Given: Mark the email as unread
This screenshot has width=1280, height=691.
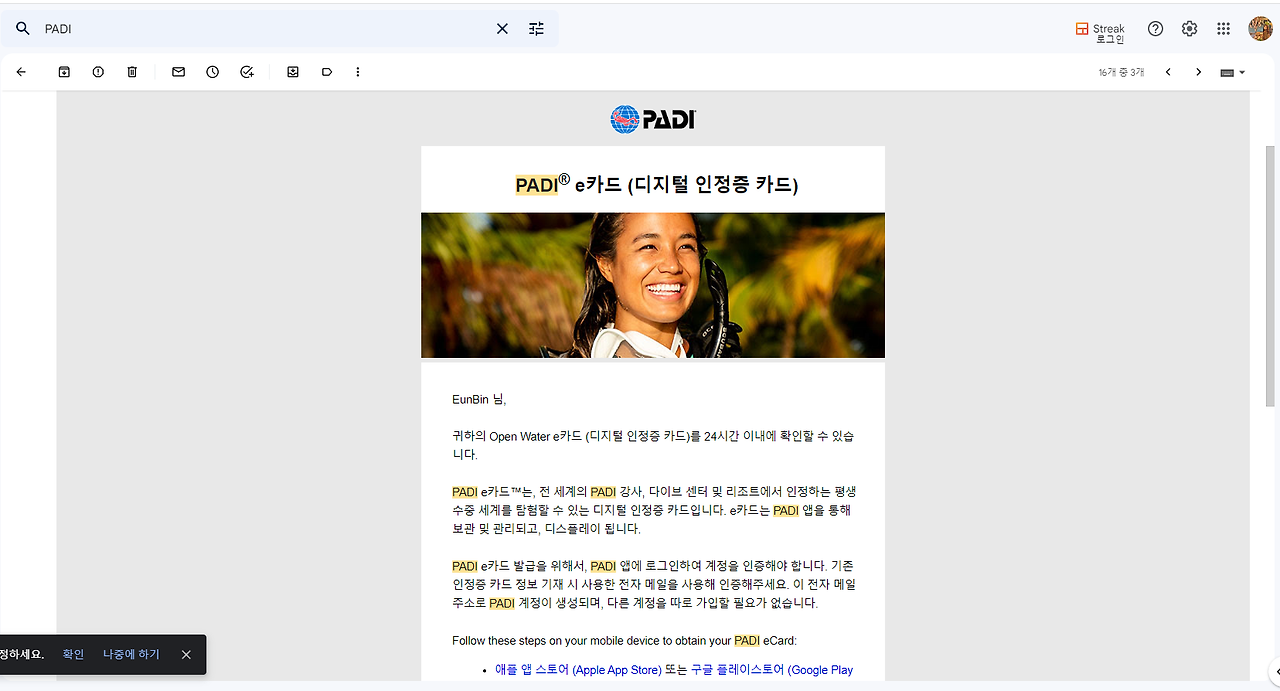Looking at the screenshot, I should pyautogui.click(x=179, y=72).
